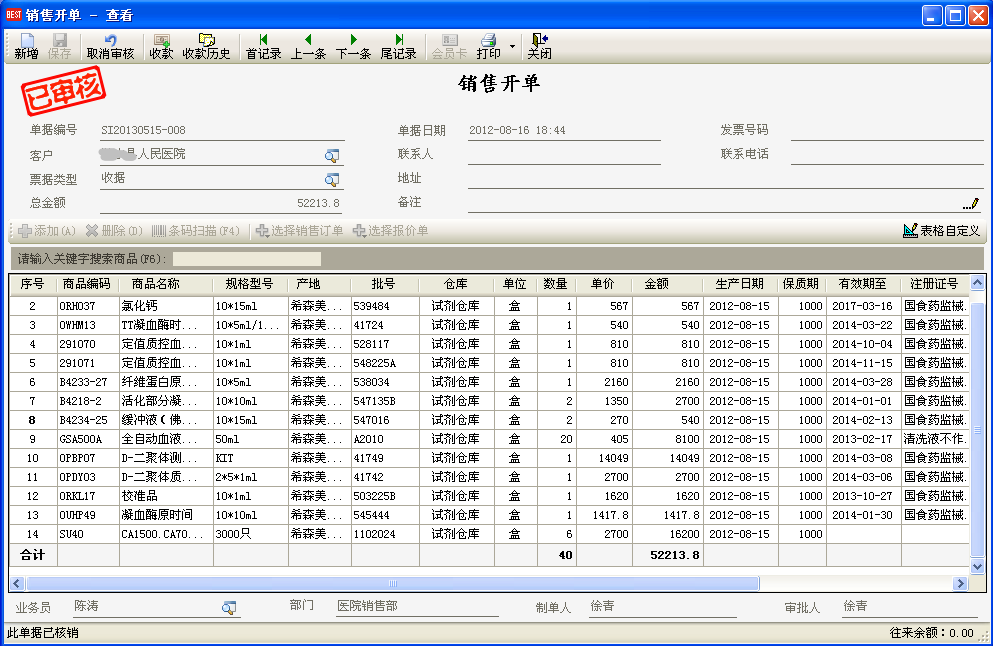Click the 备注 edit pencil icon
993x646 pixels.
click(970, 203)
